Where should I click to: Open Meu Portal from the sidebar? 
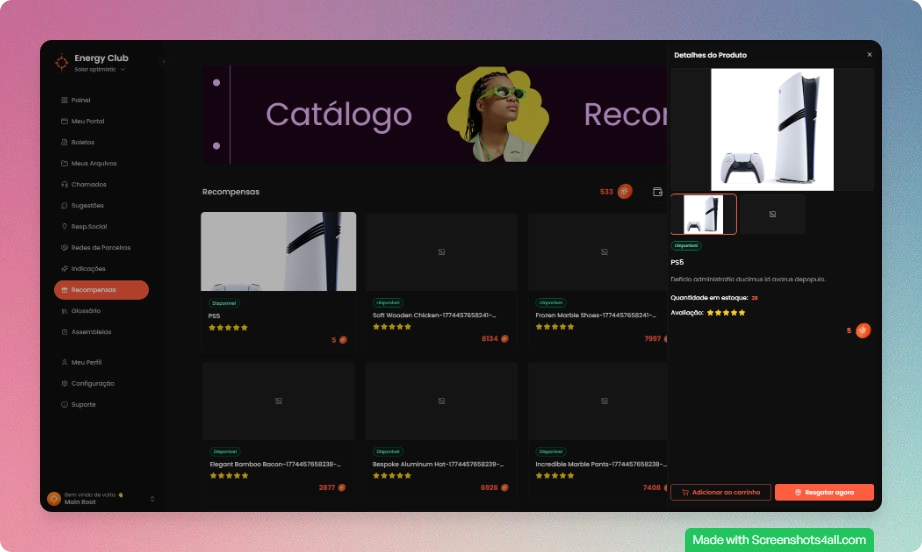pos(87,121)
